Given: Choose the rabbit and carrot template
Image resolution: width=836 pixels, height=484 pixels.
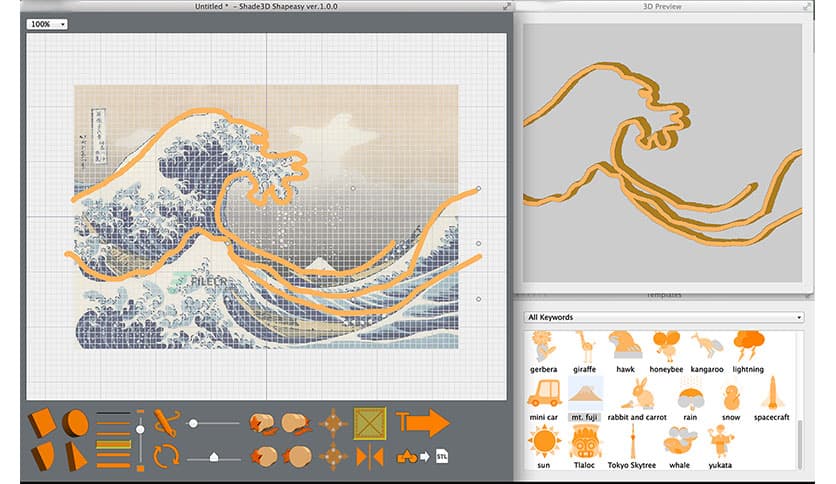Looking at the screenshot, I should pos(637,400).
